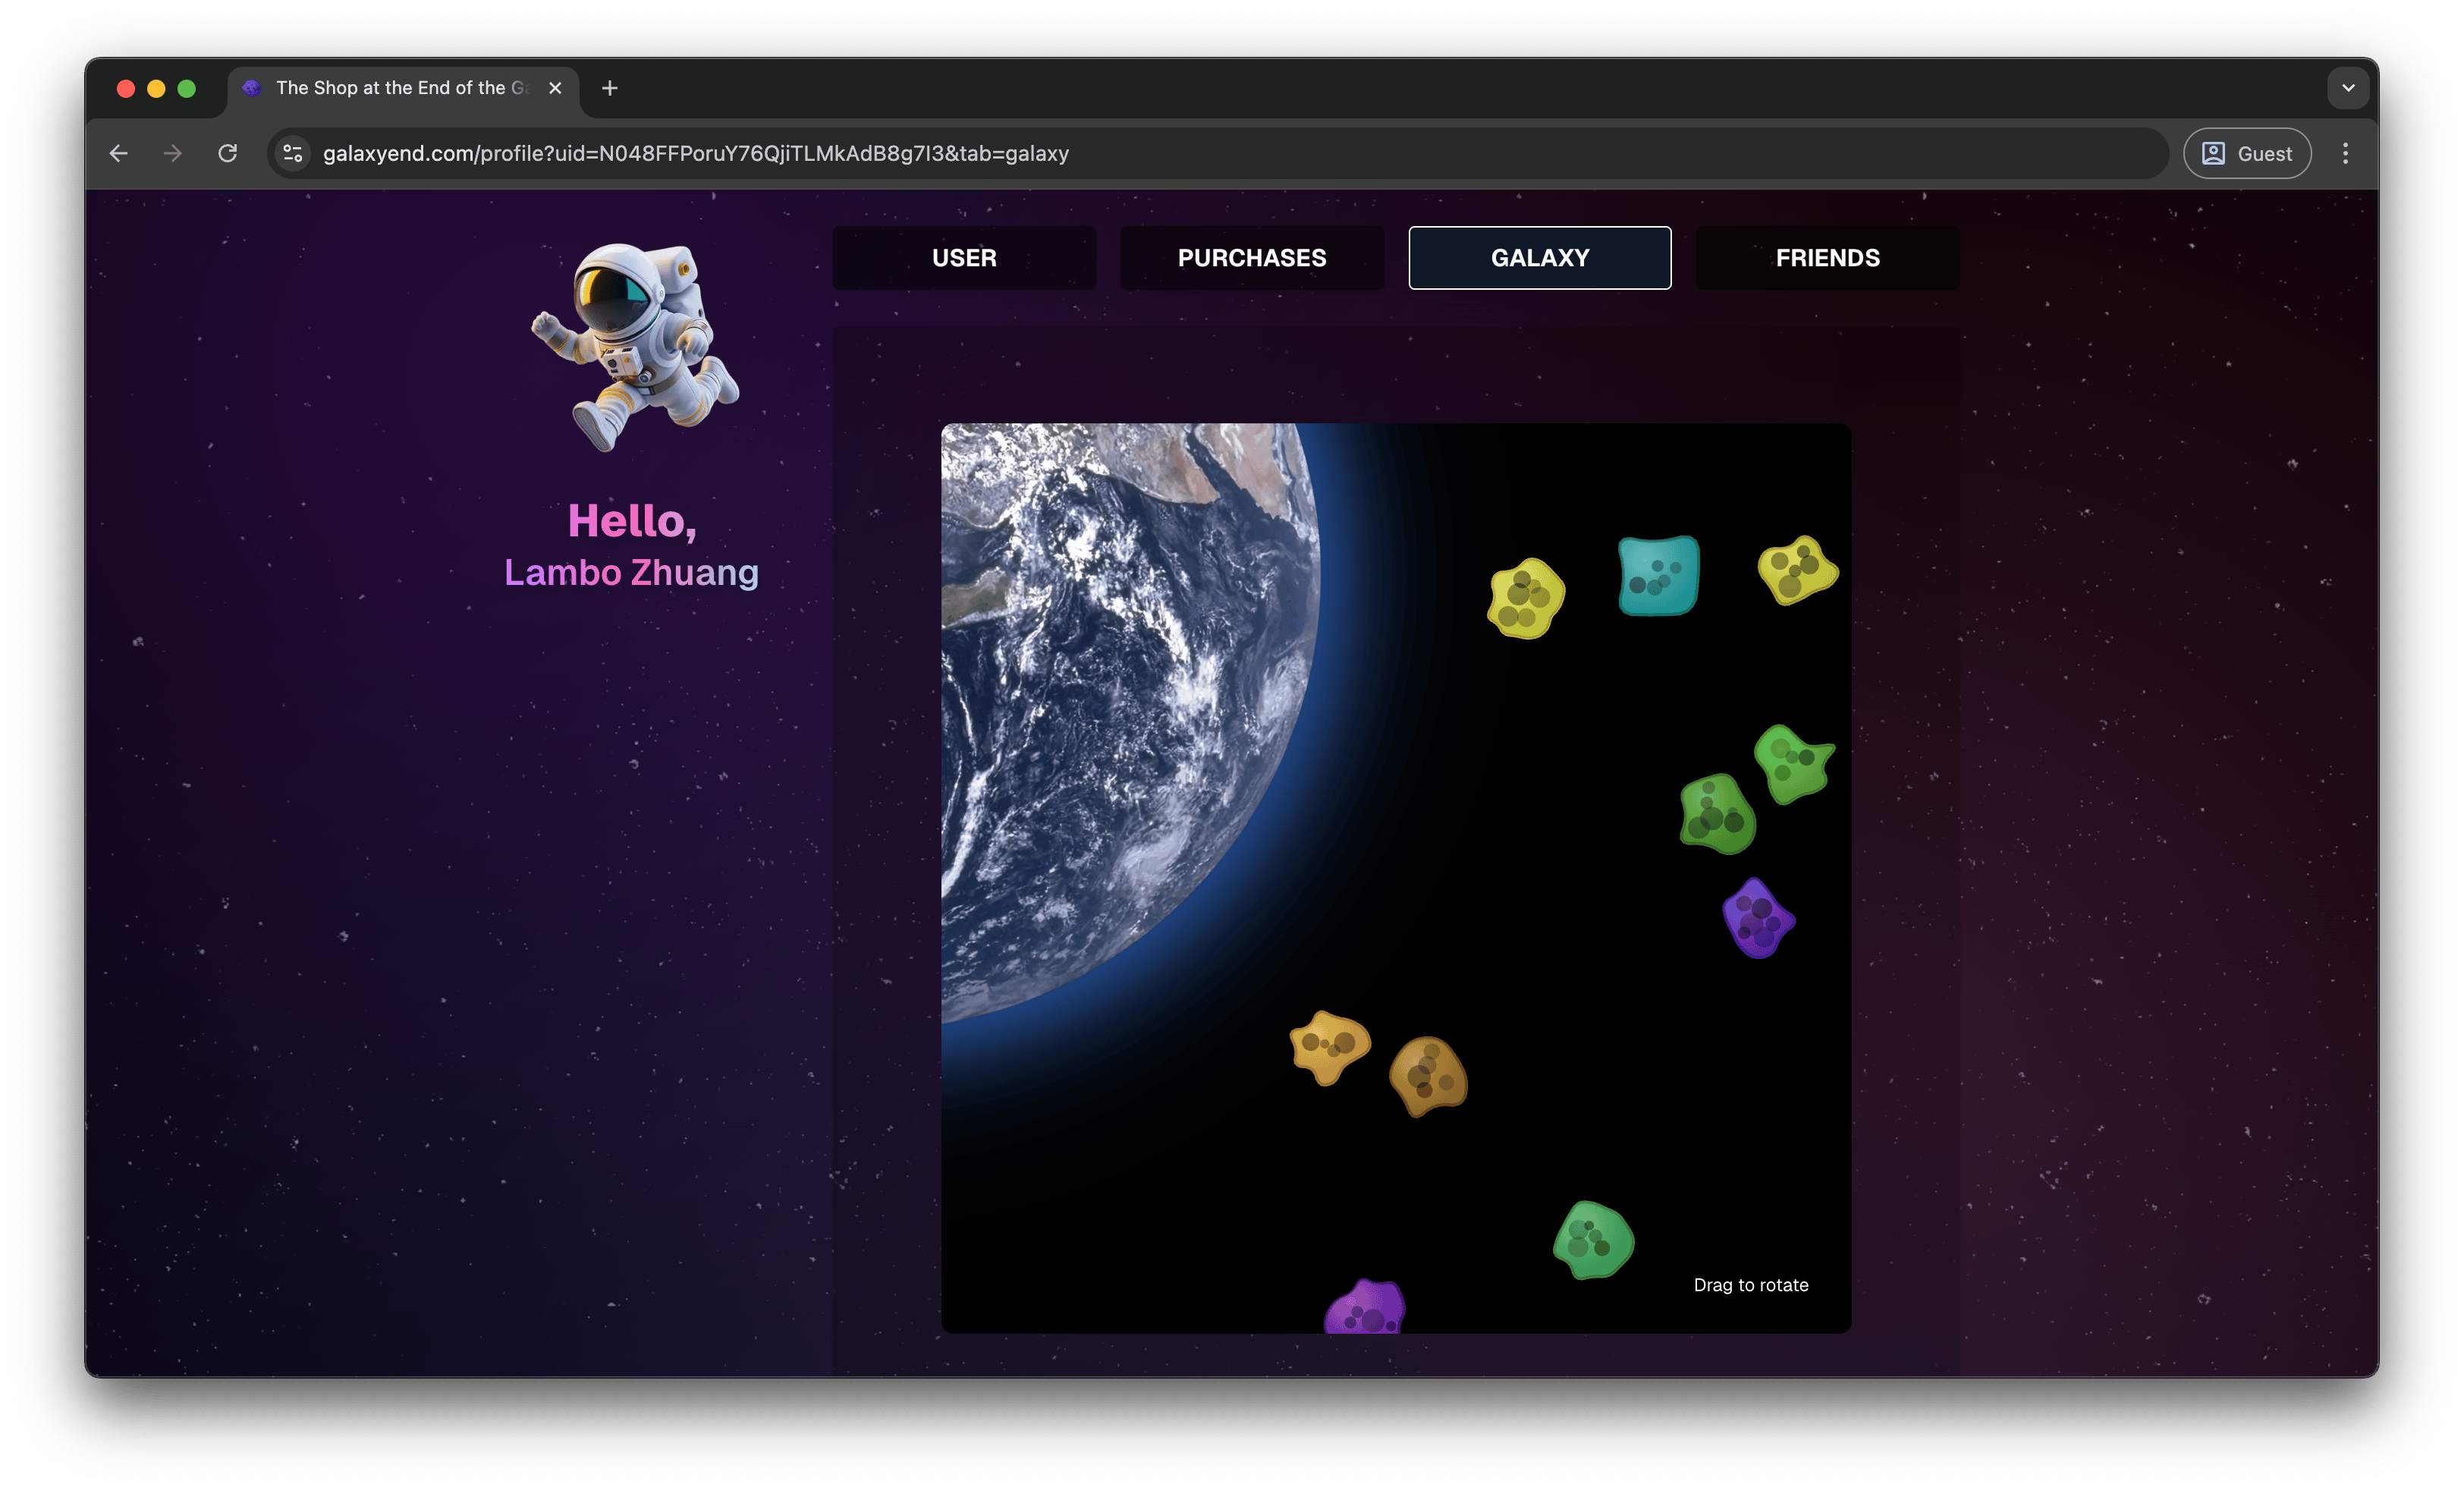Open the PURCHASES tab
2464x1490 pixels.
click(1252, 258)
